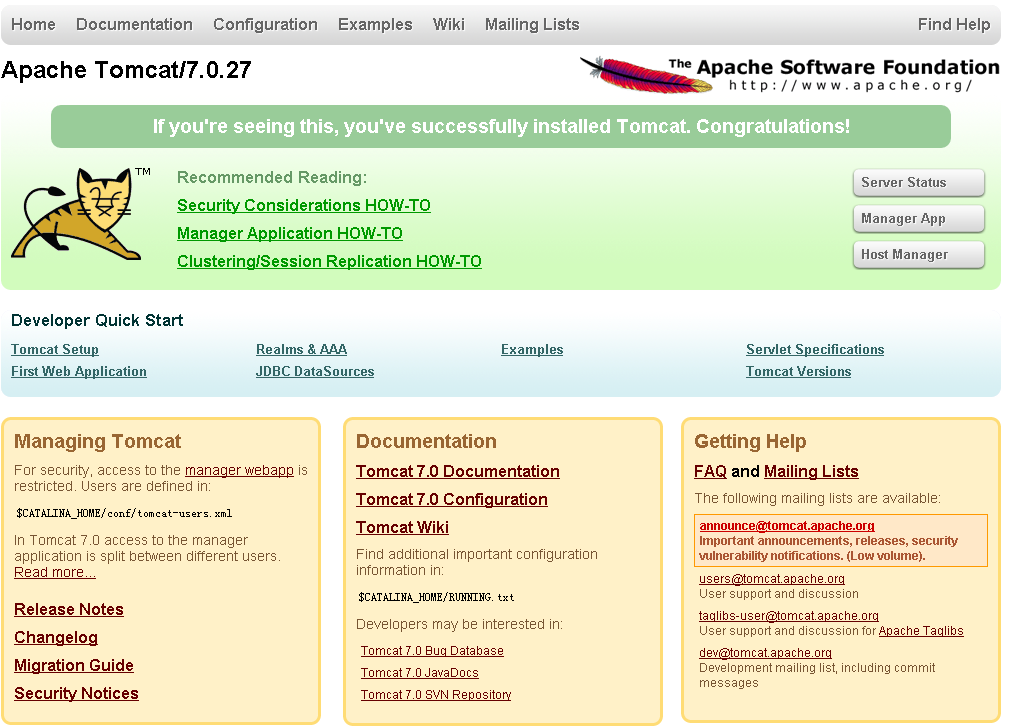1009x726 pixels.
Task: Follow the Tomcat Setup link
Action: [x=55, y=349]
